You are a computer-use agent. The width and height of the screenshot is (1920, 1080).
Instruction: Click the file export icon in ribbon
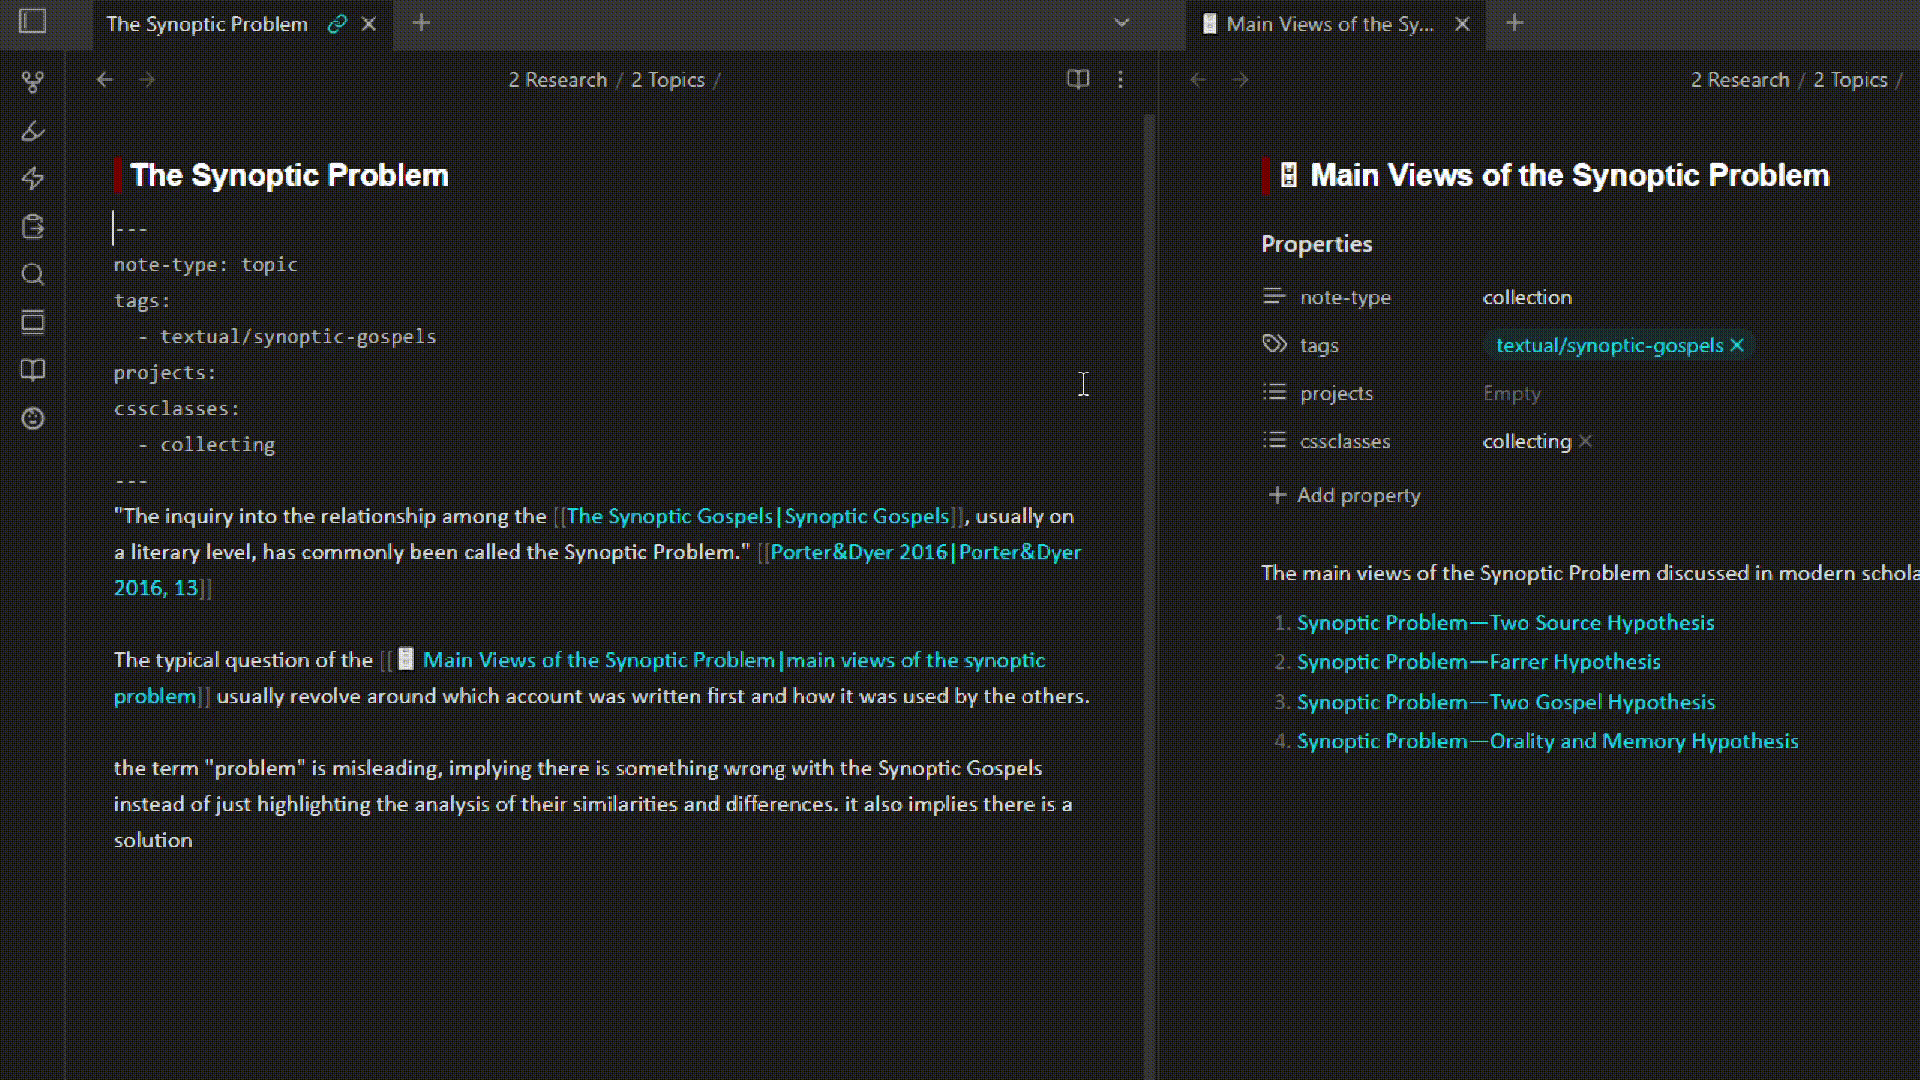(33, 227)
